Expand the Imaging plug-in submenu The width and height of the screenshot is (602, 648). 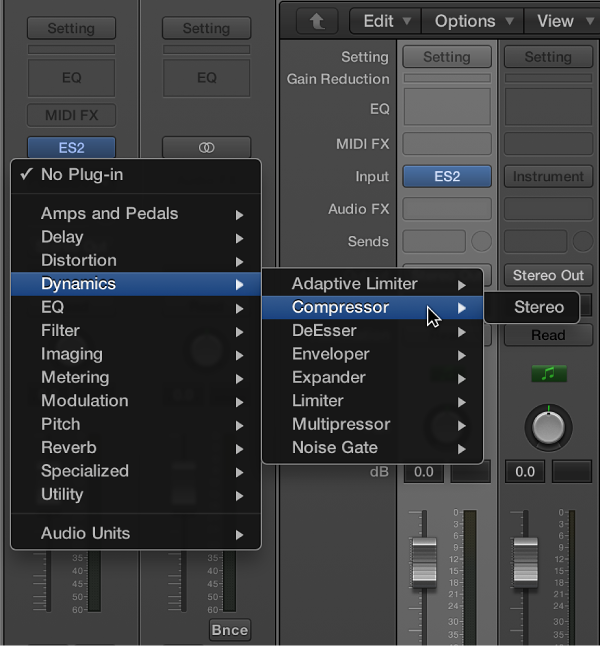(x=136, y=354)
